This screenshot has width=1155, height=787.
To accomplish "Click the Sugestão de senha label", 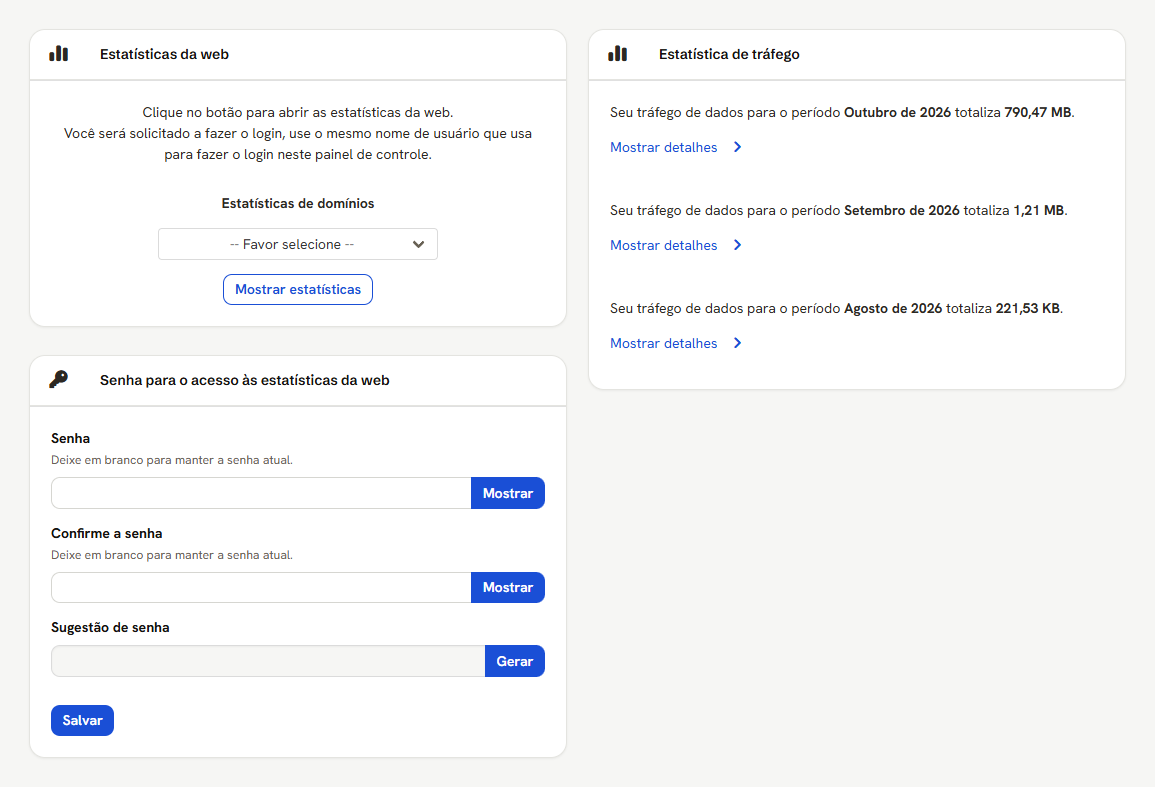I will [x=110, y=627].
